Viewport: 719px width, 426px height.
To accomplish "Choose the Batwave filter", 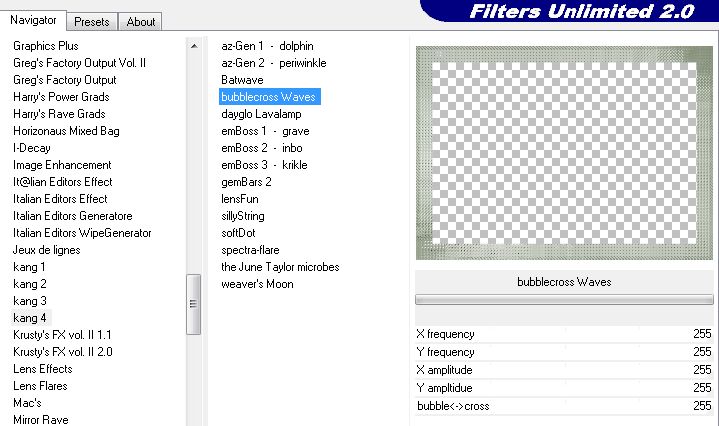I will click(243, 80).
